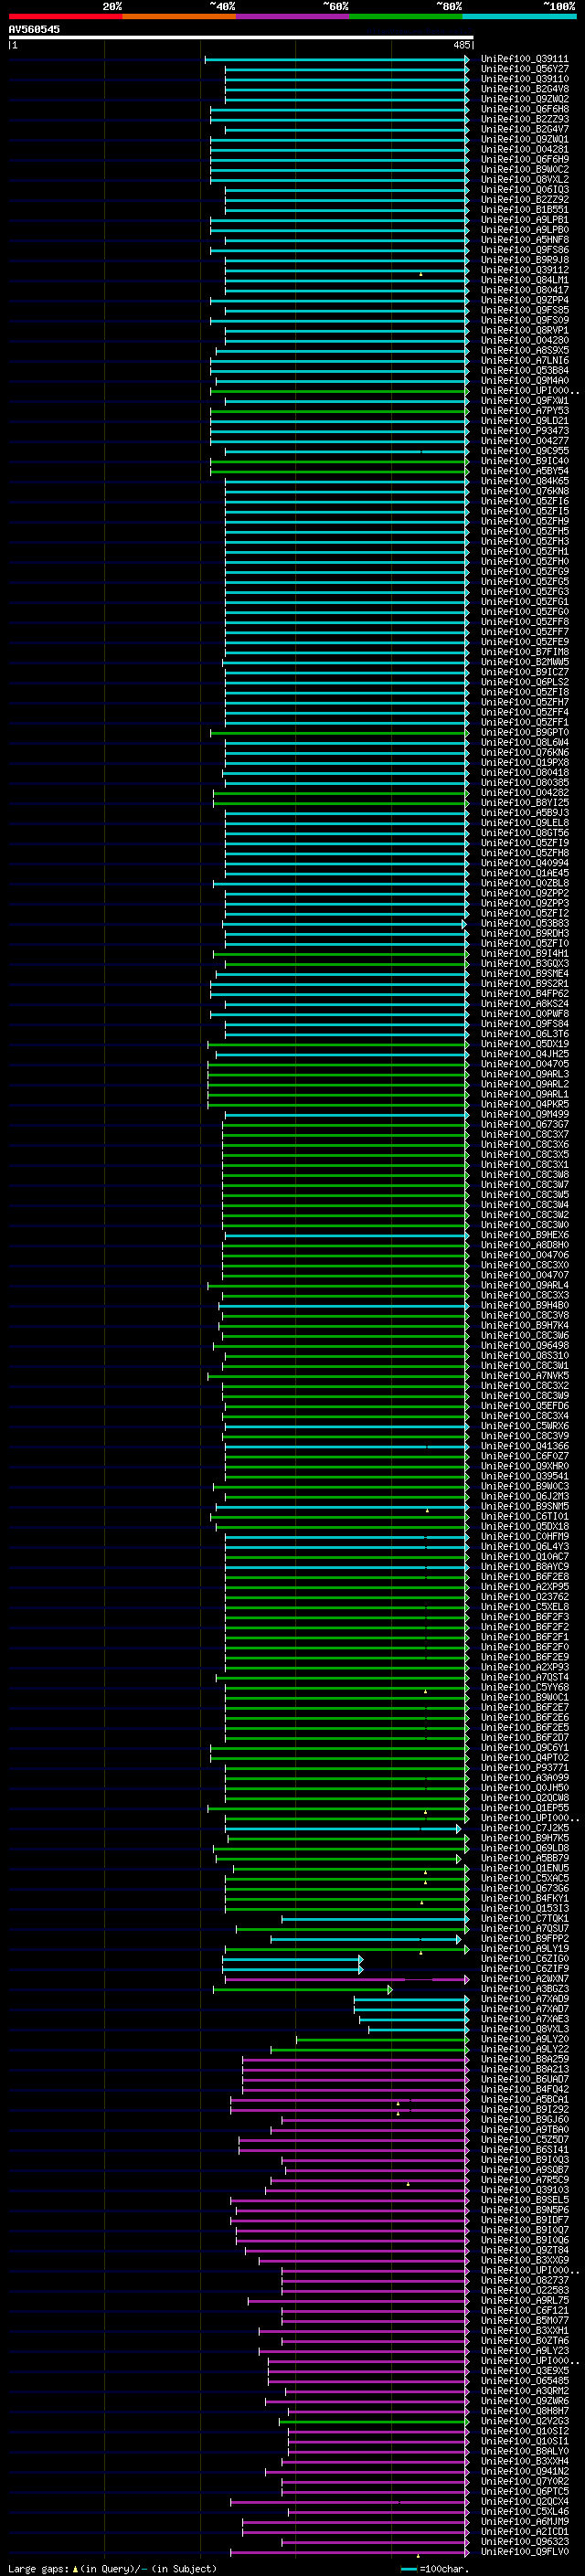Select the UniRef100_Q0PWF8 label

click(x=525, y=1014)
